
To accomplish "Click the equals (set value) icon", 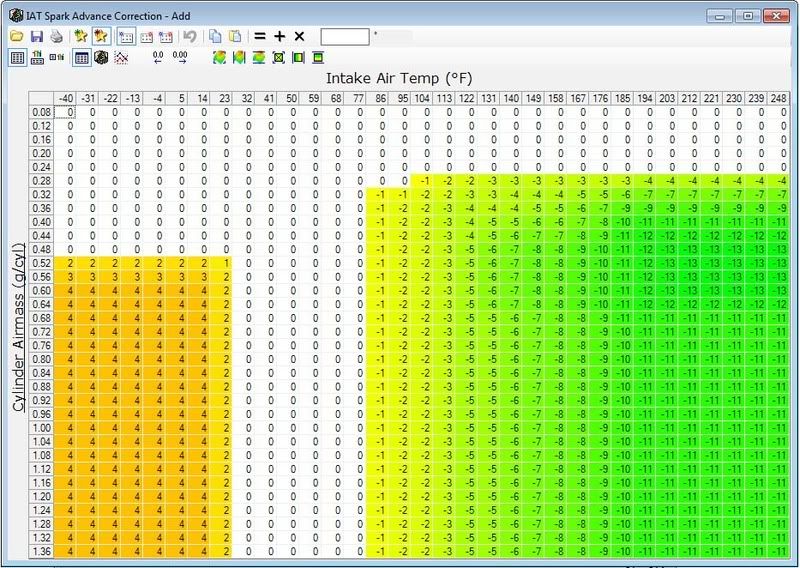I will coord(259,36).
